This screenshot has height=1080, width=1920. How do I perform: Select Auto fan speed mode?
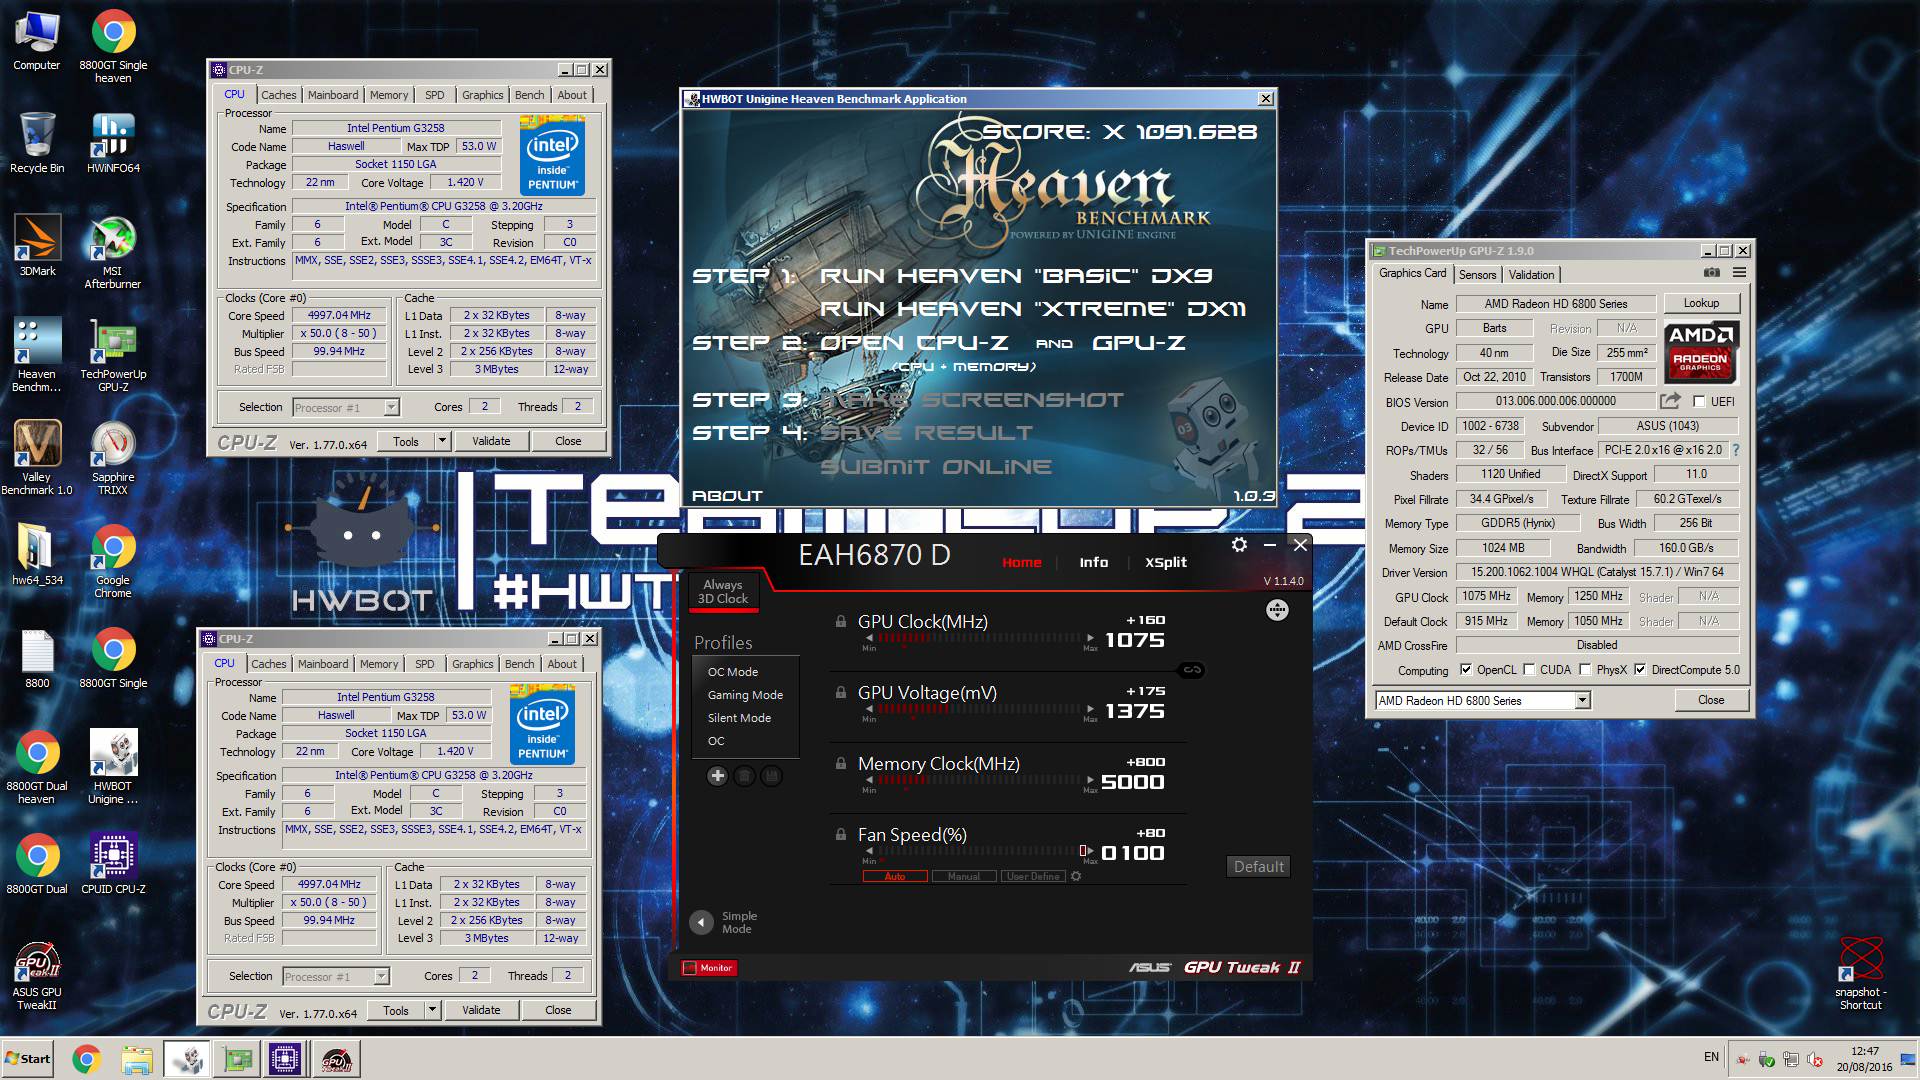click(x=895, y=876)
